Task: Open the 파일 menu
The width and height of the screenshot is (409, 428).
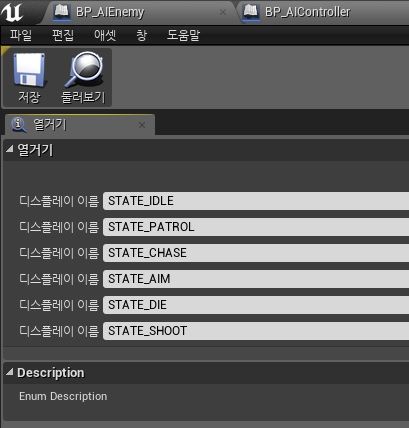Action: [21, 35]
